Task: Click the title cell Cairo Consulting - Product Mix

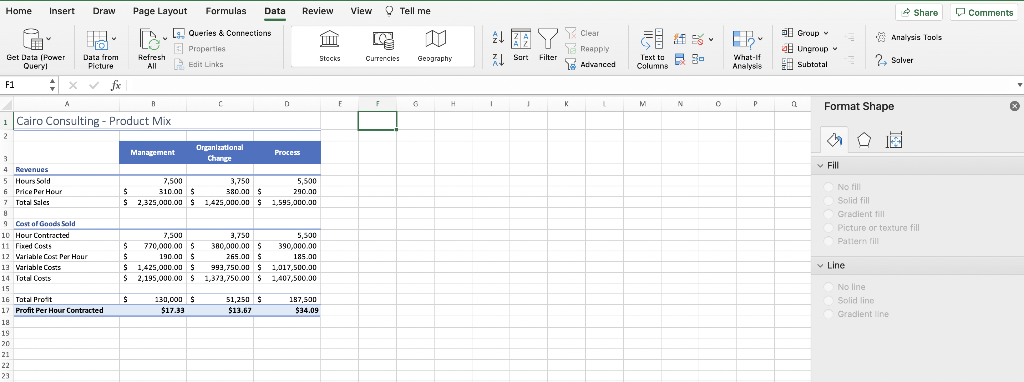Action: [93, 121]
